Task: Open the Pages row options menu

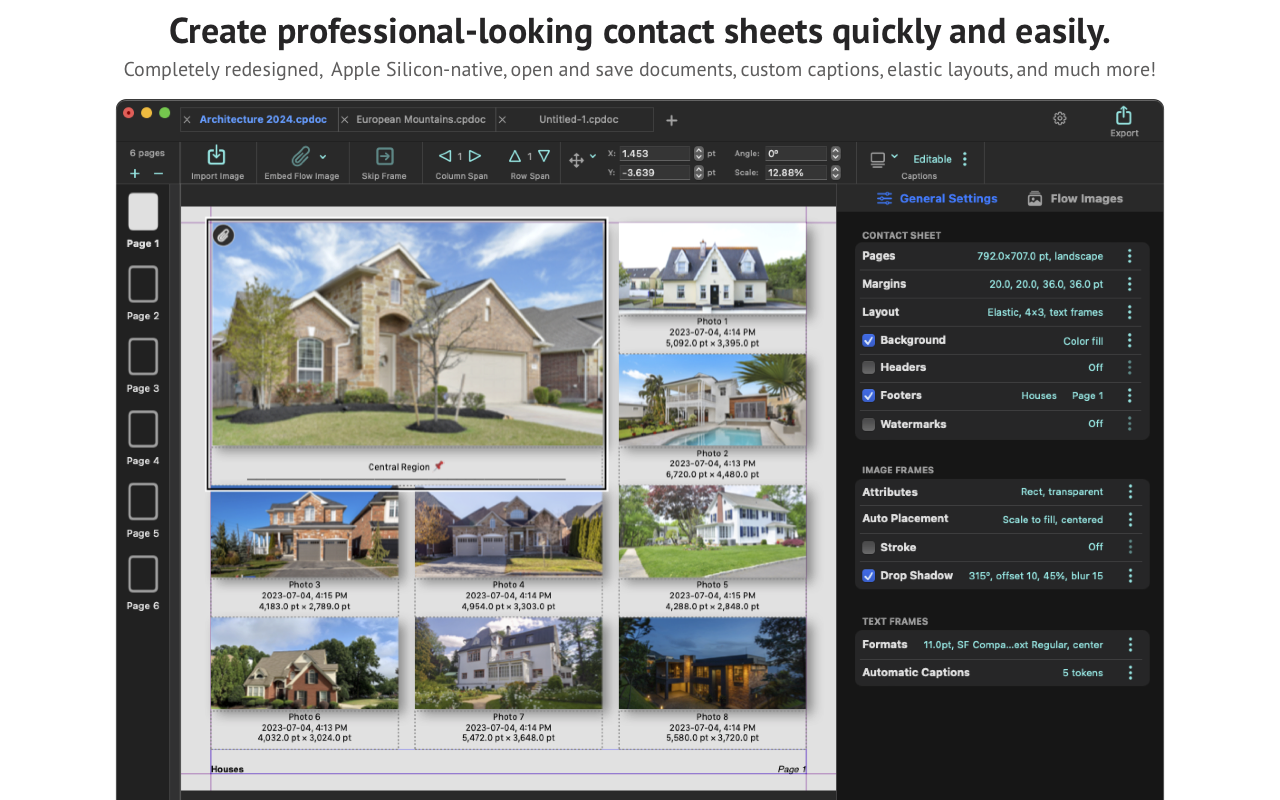Action: click(1130, 256)
